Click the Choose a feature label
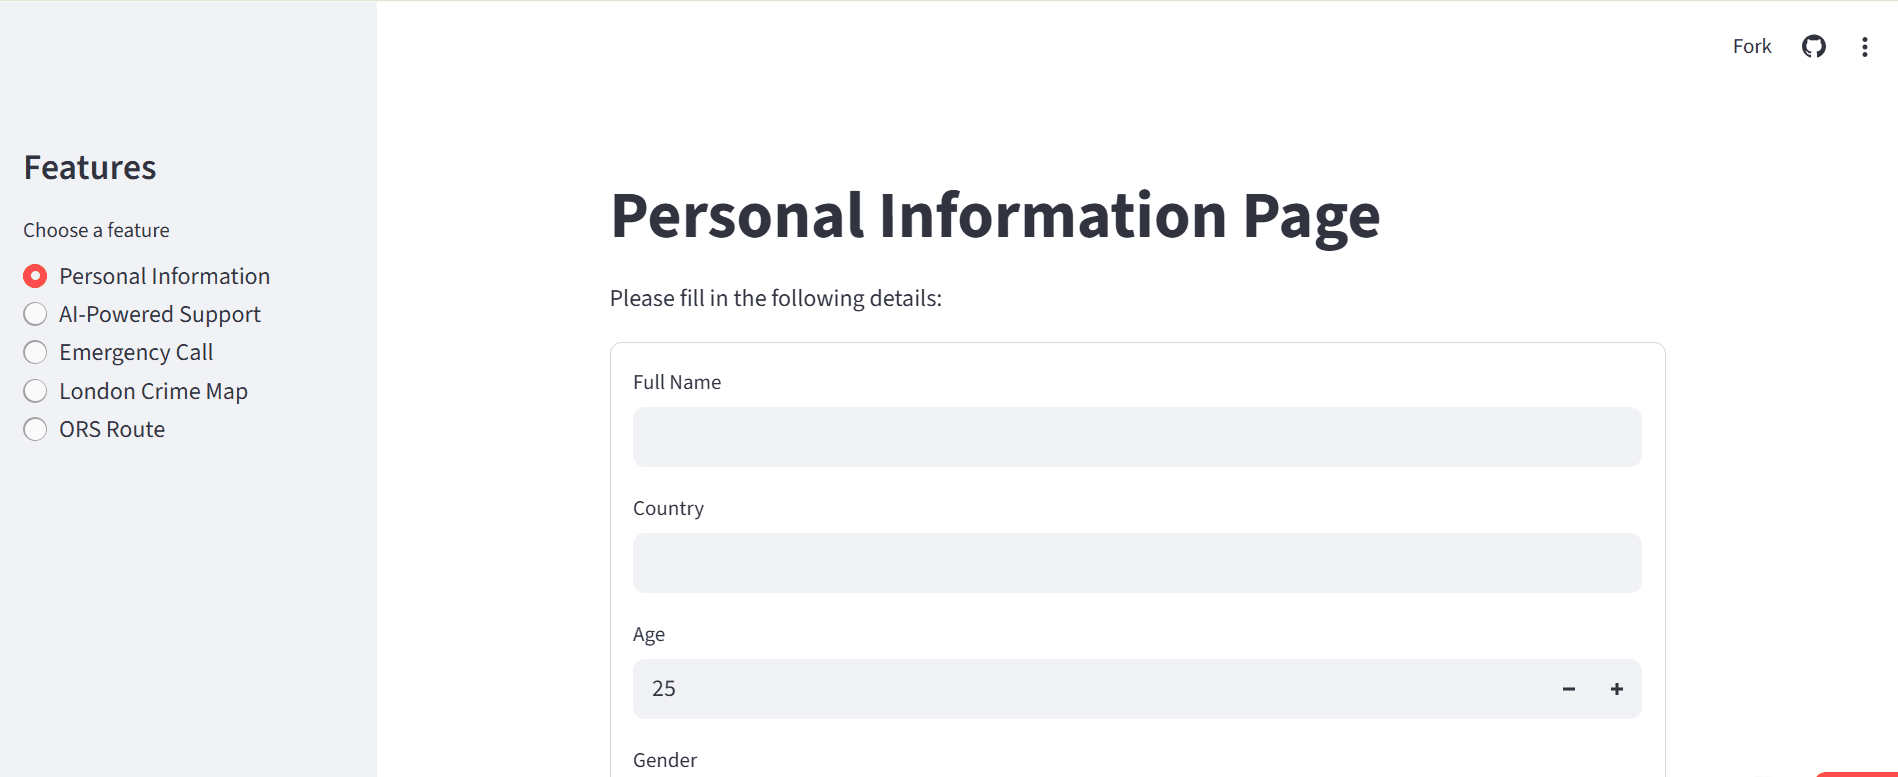1898x777 pixels. (x=96, y=230)
